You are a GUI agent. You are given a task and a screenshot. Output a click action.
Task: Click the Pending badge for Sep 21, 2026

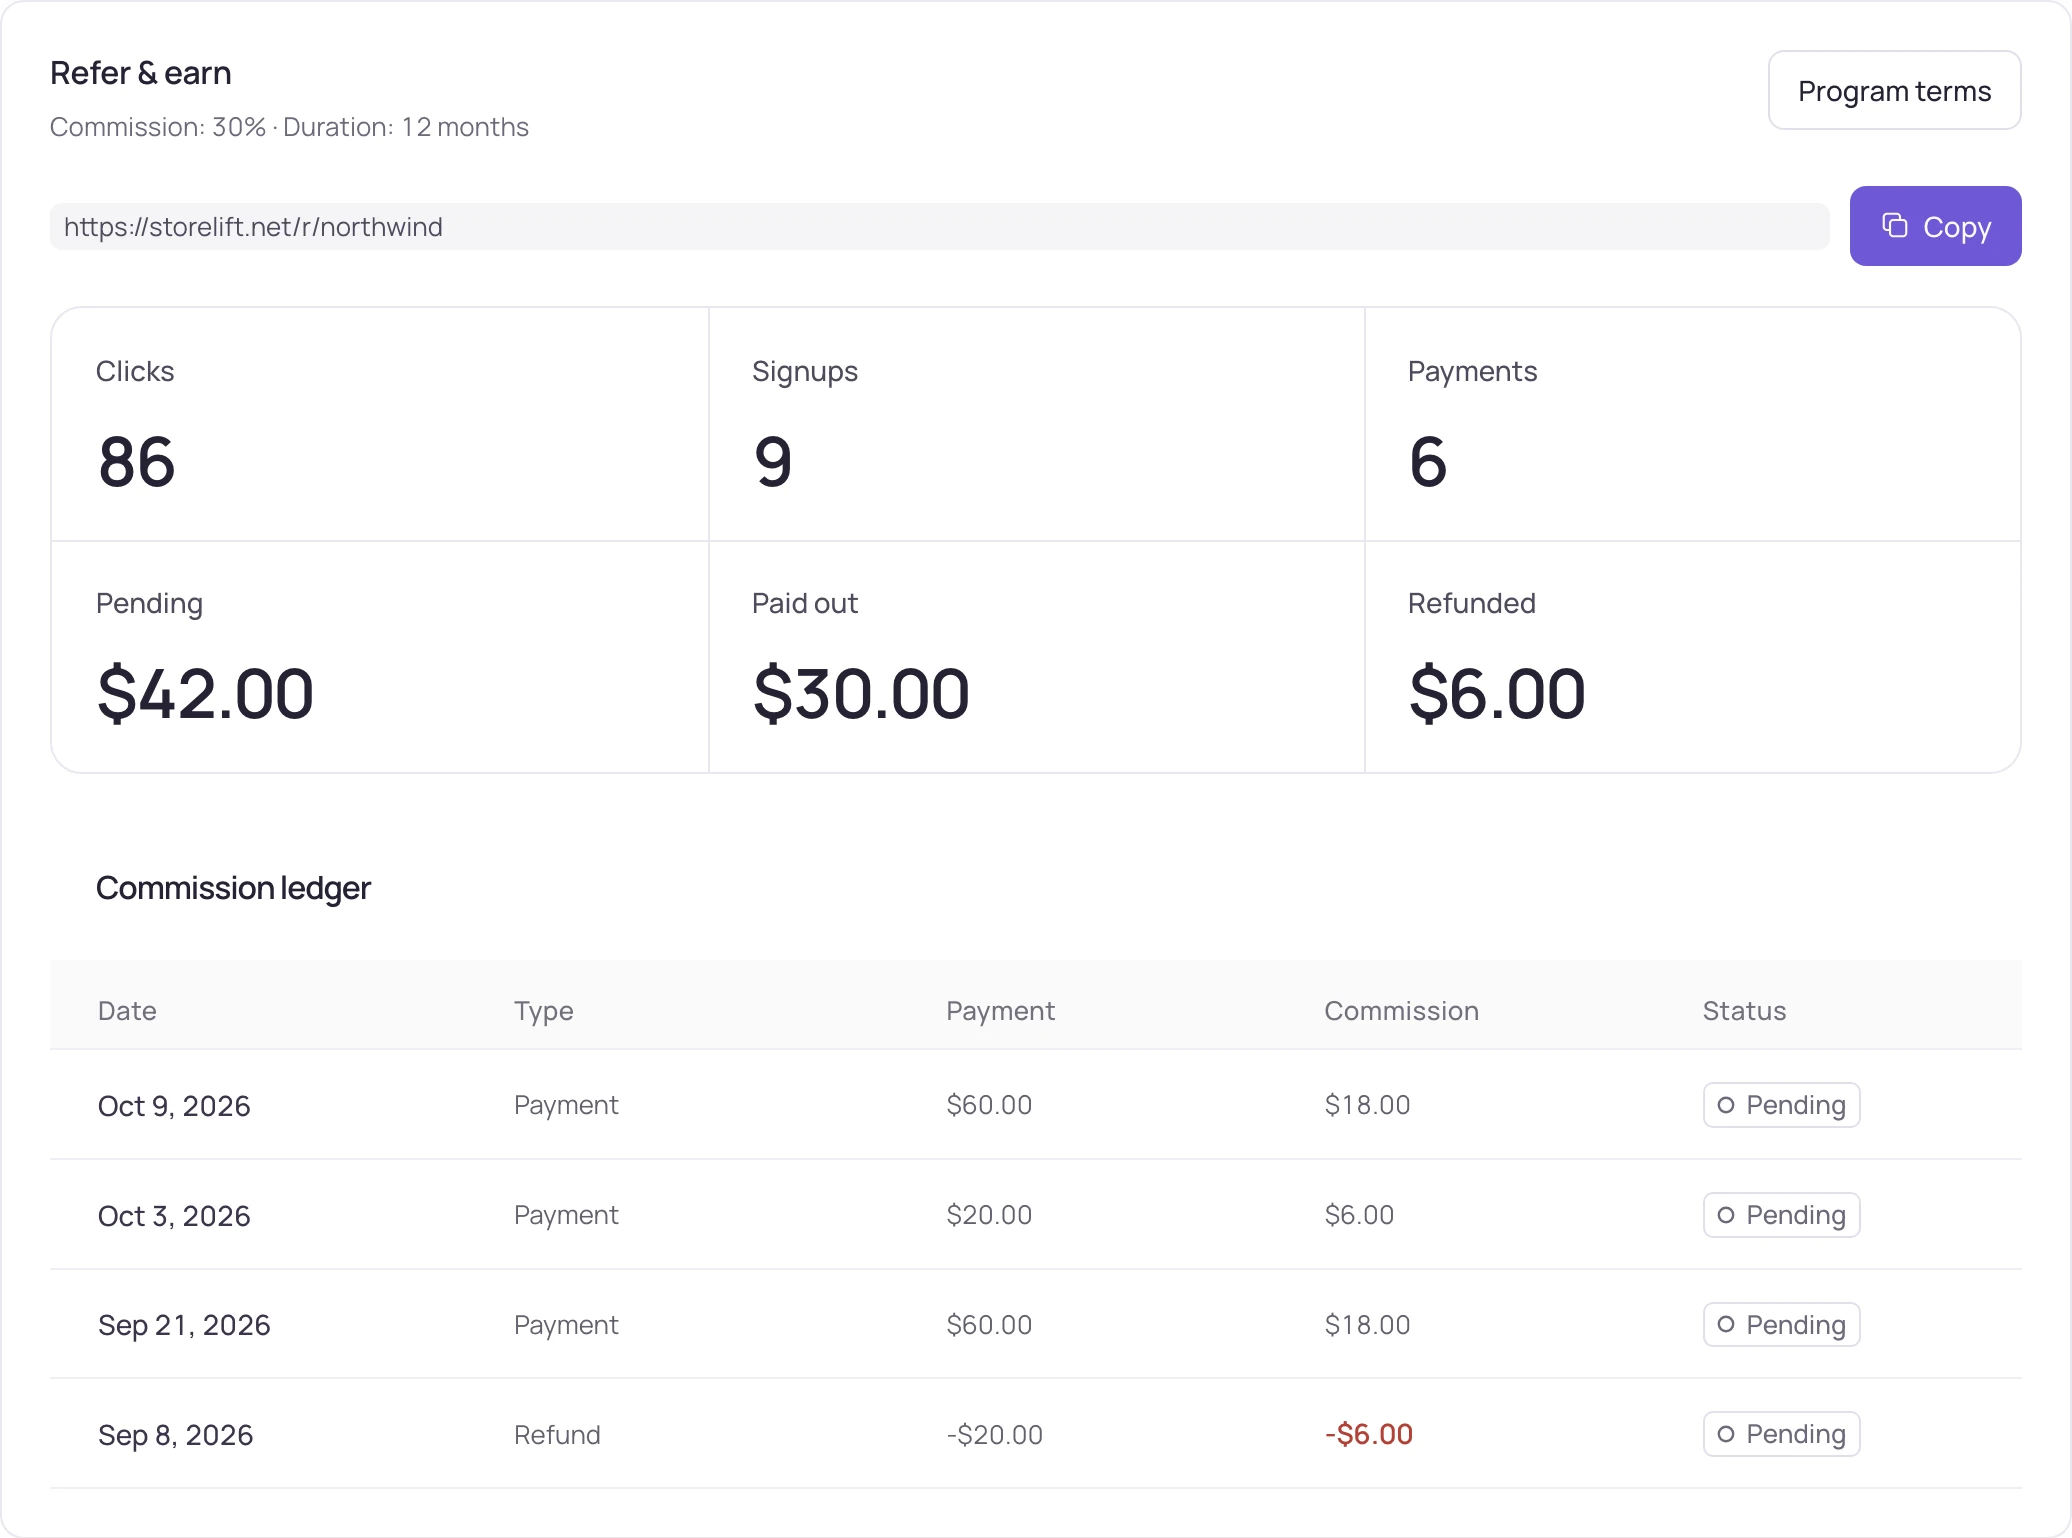(x=1781, y=1324)
